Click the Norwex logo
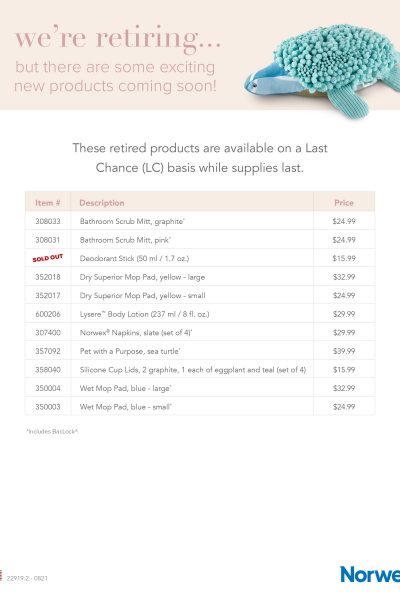The image size is (400, 600). point(370,574)
